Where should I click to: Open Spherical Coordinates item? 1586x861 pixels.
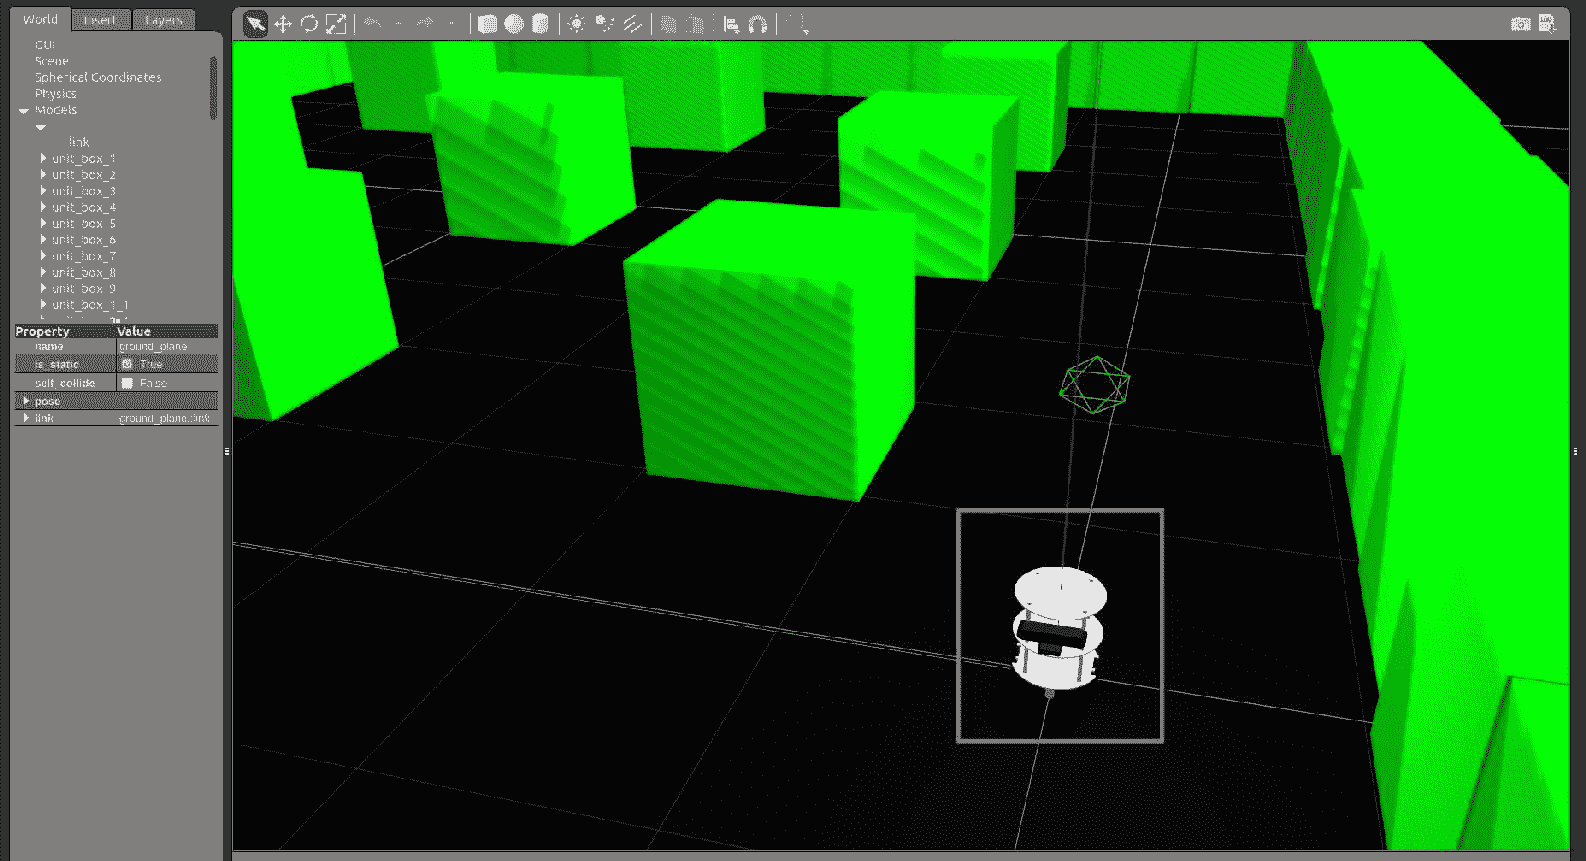point(98,77)
